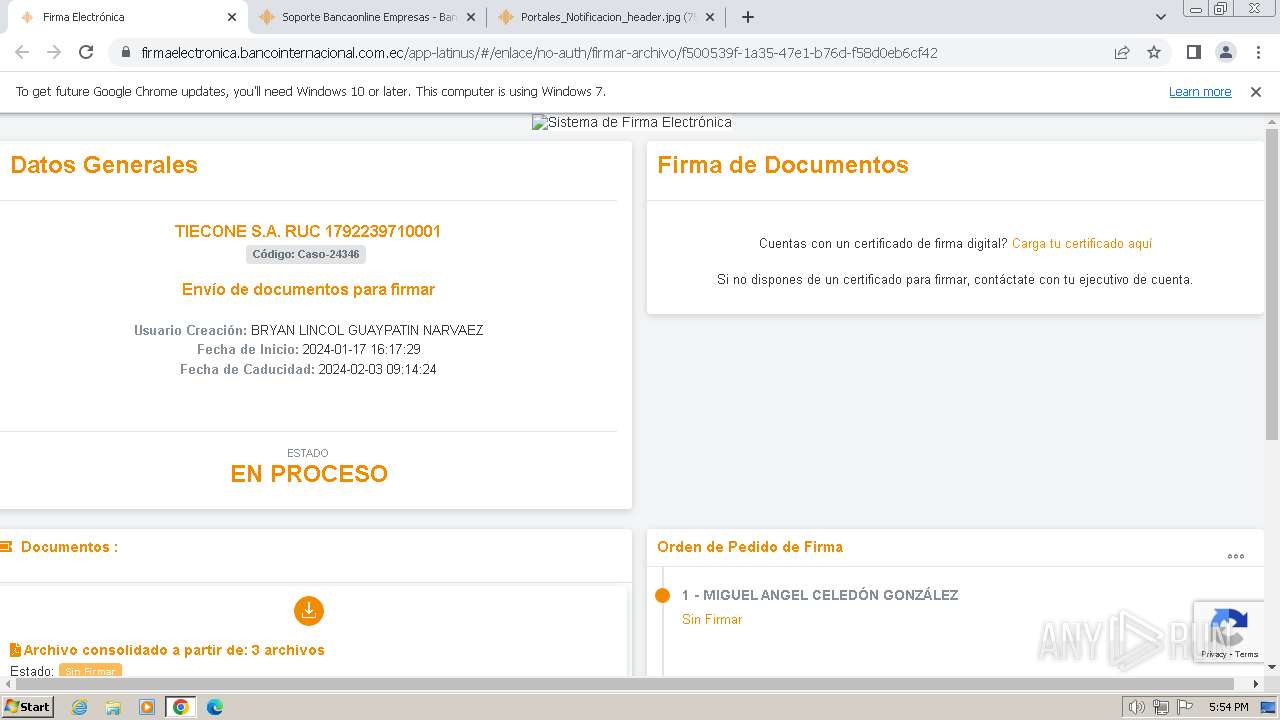Click Archivo consolidado a partir de: 3 archivos
The height and width of the screenshot is (720, 1280).
(x=174, y=650)
